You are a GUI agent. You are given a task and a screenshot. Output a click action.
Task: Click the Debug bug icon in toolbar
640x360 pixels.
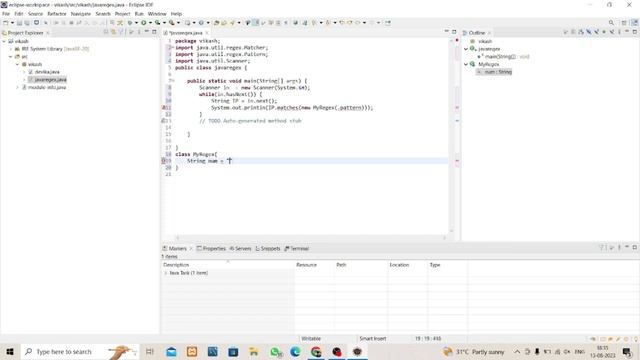click(x=130, y=23)
